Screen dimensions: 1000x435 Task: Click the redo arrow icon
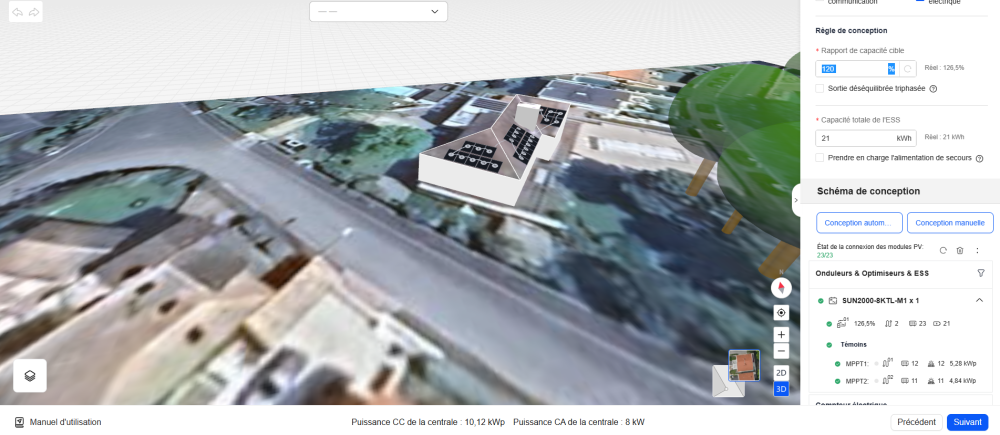click(34, 12)
